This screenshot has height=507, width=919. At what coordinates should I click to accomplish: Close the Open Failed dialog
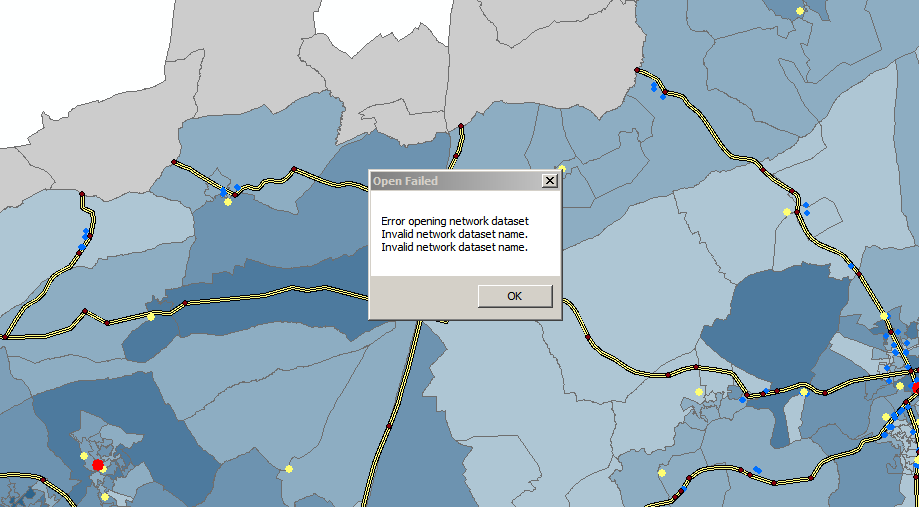coord(549,181)
